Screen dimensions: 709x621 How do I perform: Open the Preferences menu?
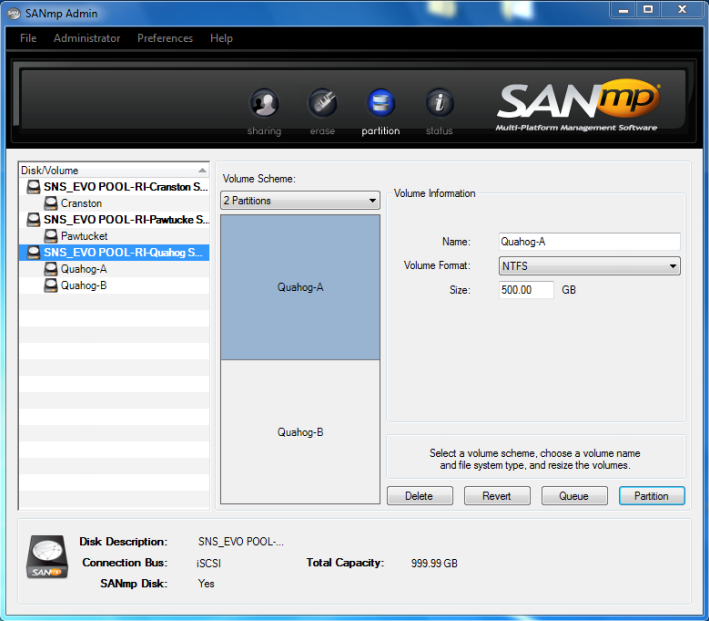point(165,38)
